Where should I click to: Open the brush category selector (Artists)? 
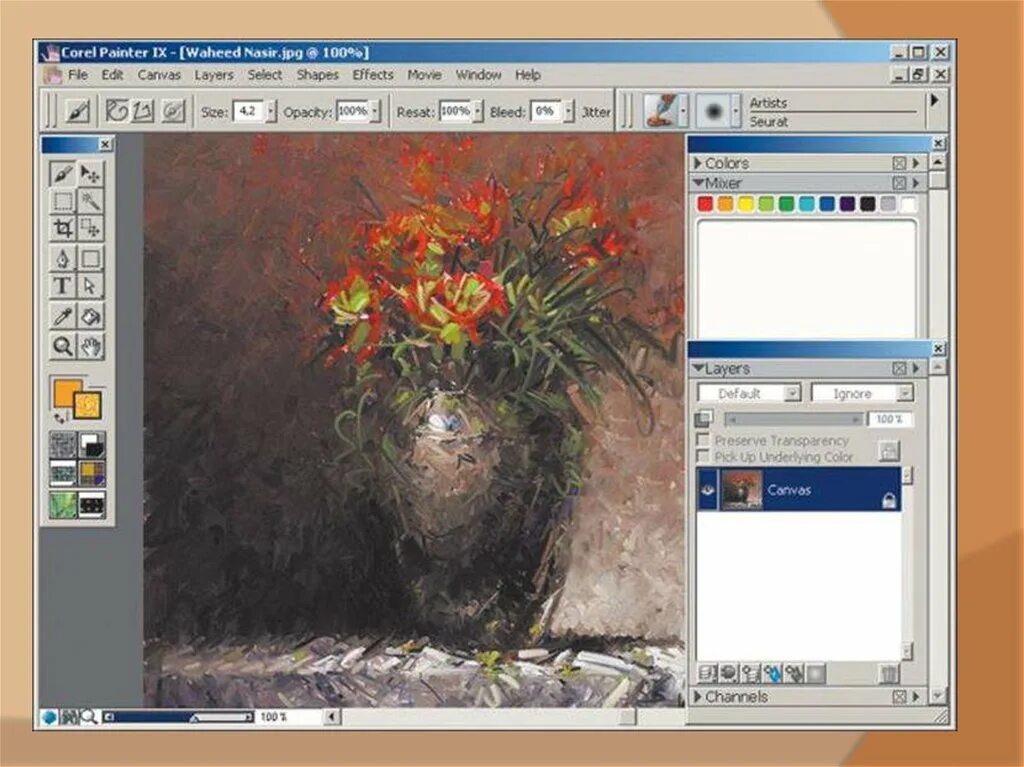point(665,110)
